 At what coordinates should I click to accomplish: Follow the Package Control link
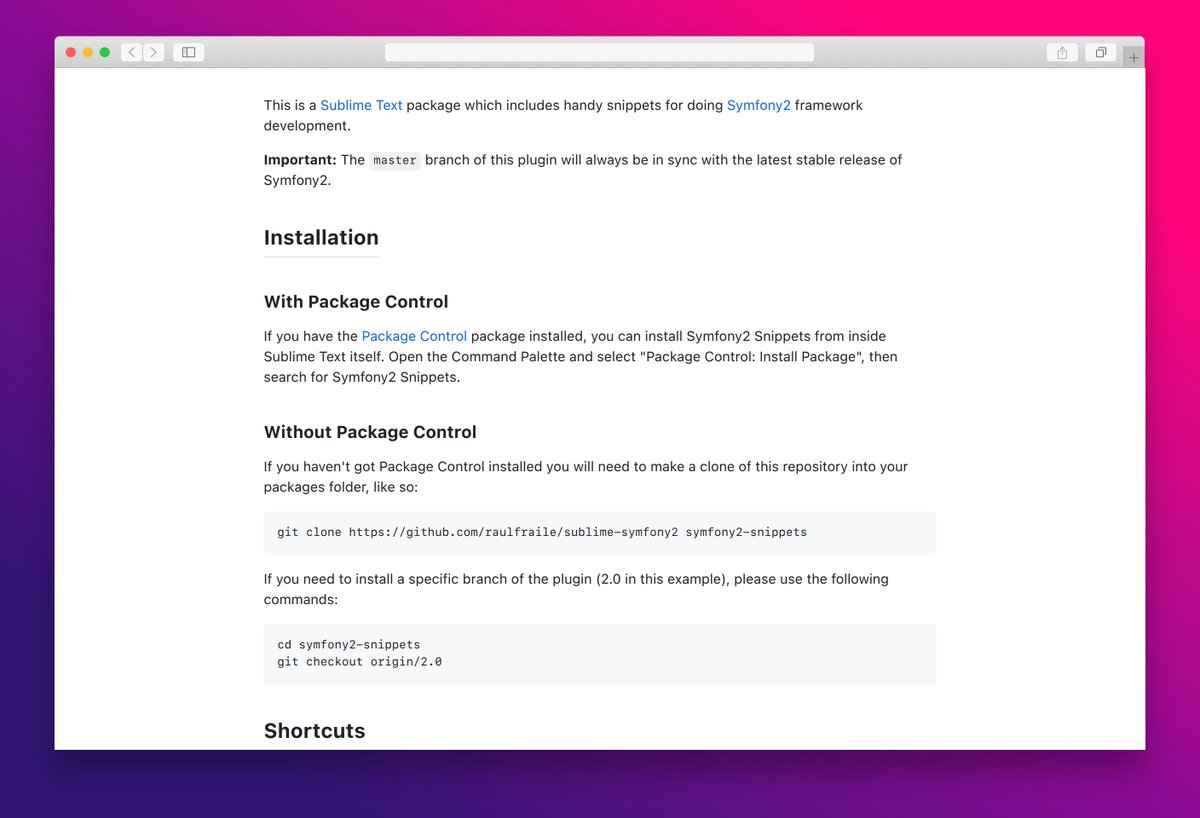click(x=414, y=336)
